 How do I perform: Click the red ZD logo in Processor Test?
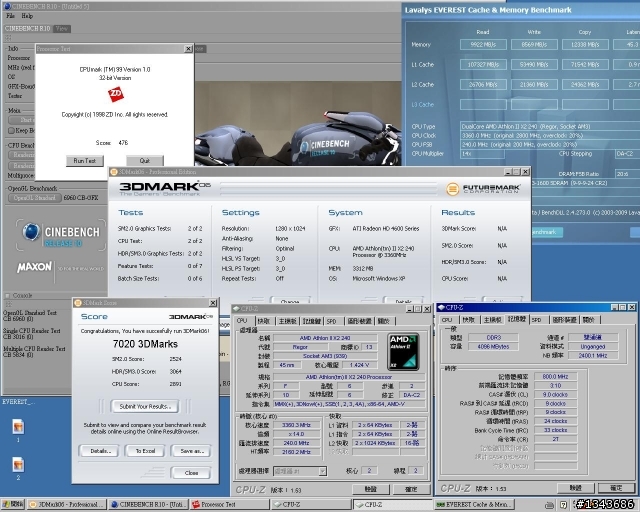coord(116,94)
